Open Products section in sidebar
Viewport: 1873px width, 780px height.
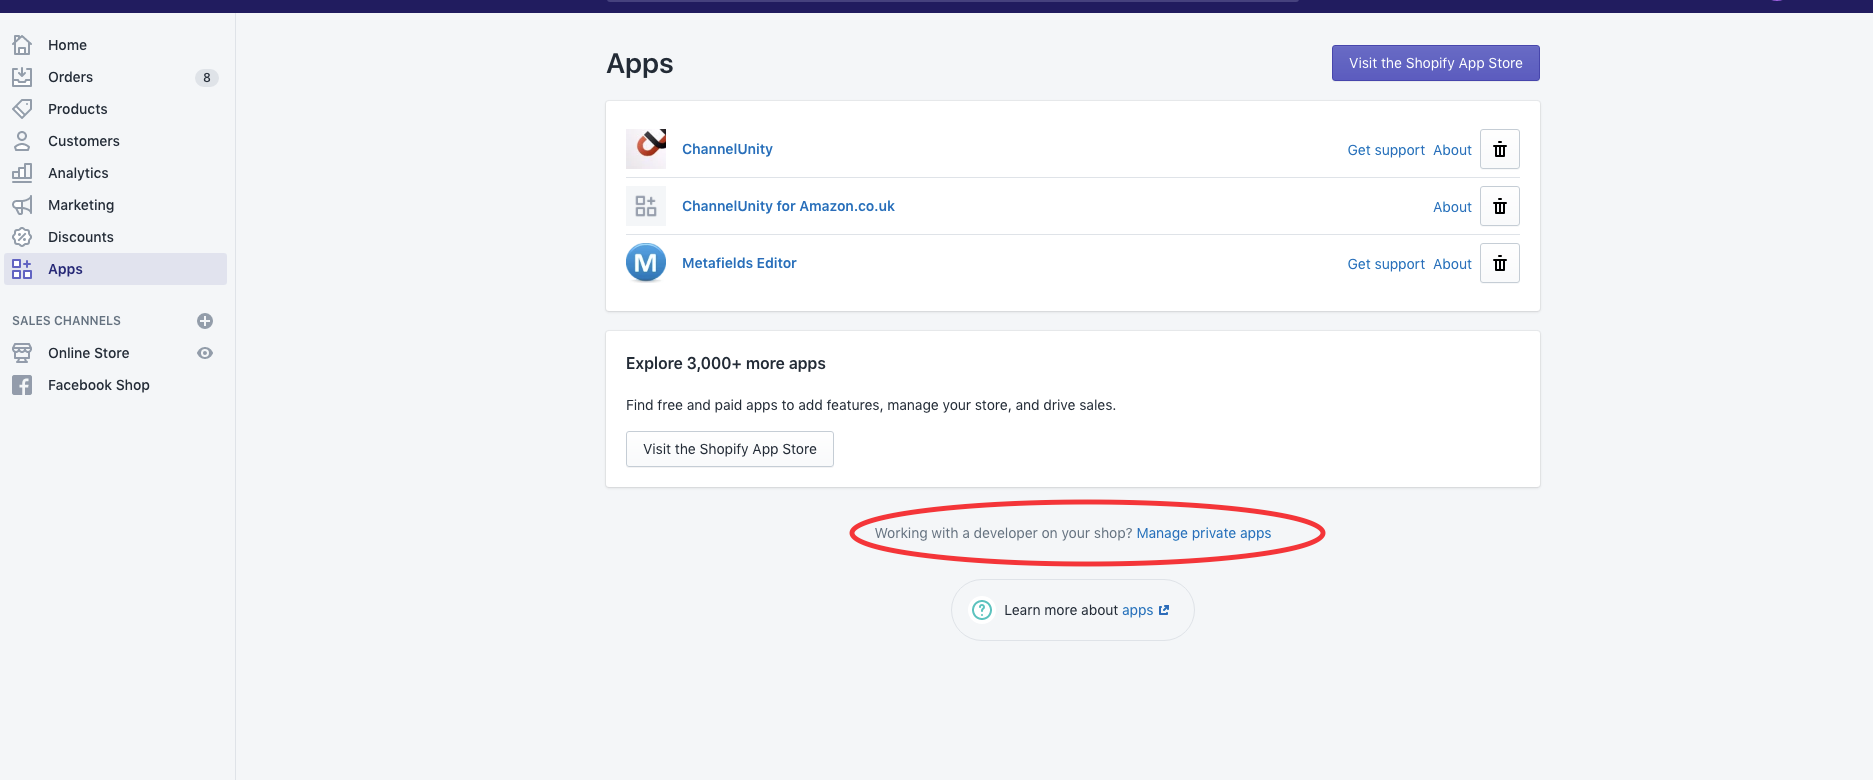point(77,109)
